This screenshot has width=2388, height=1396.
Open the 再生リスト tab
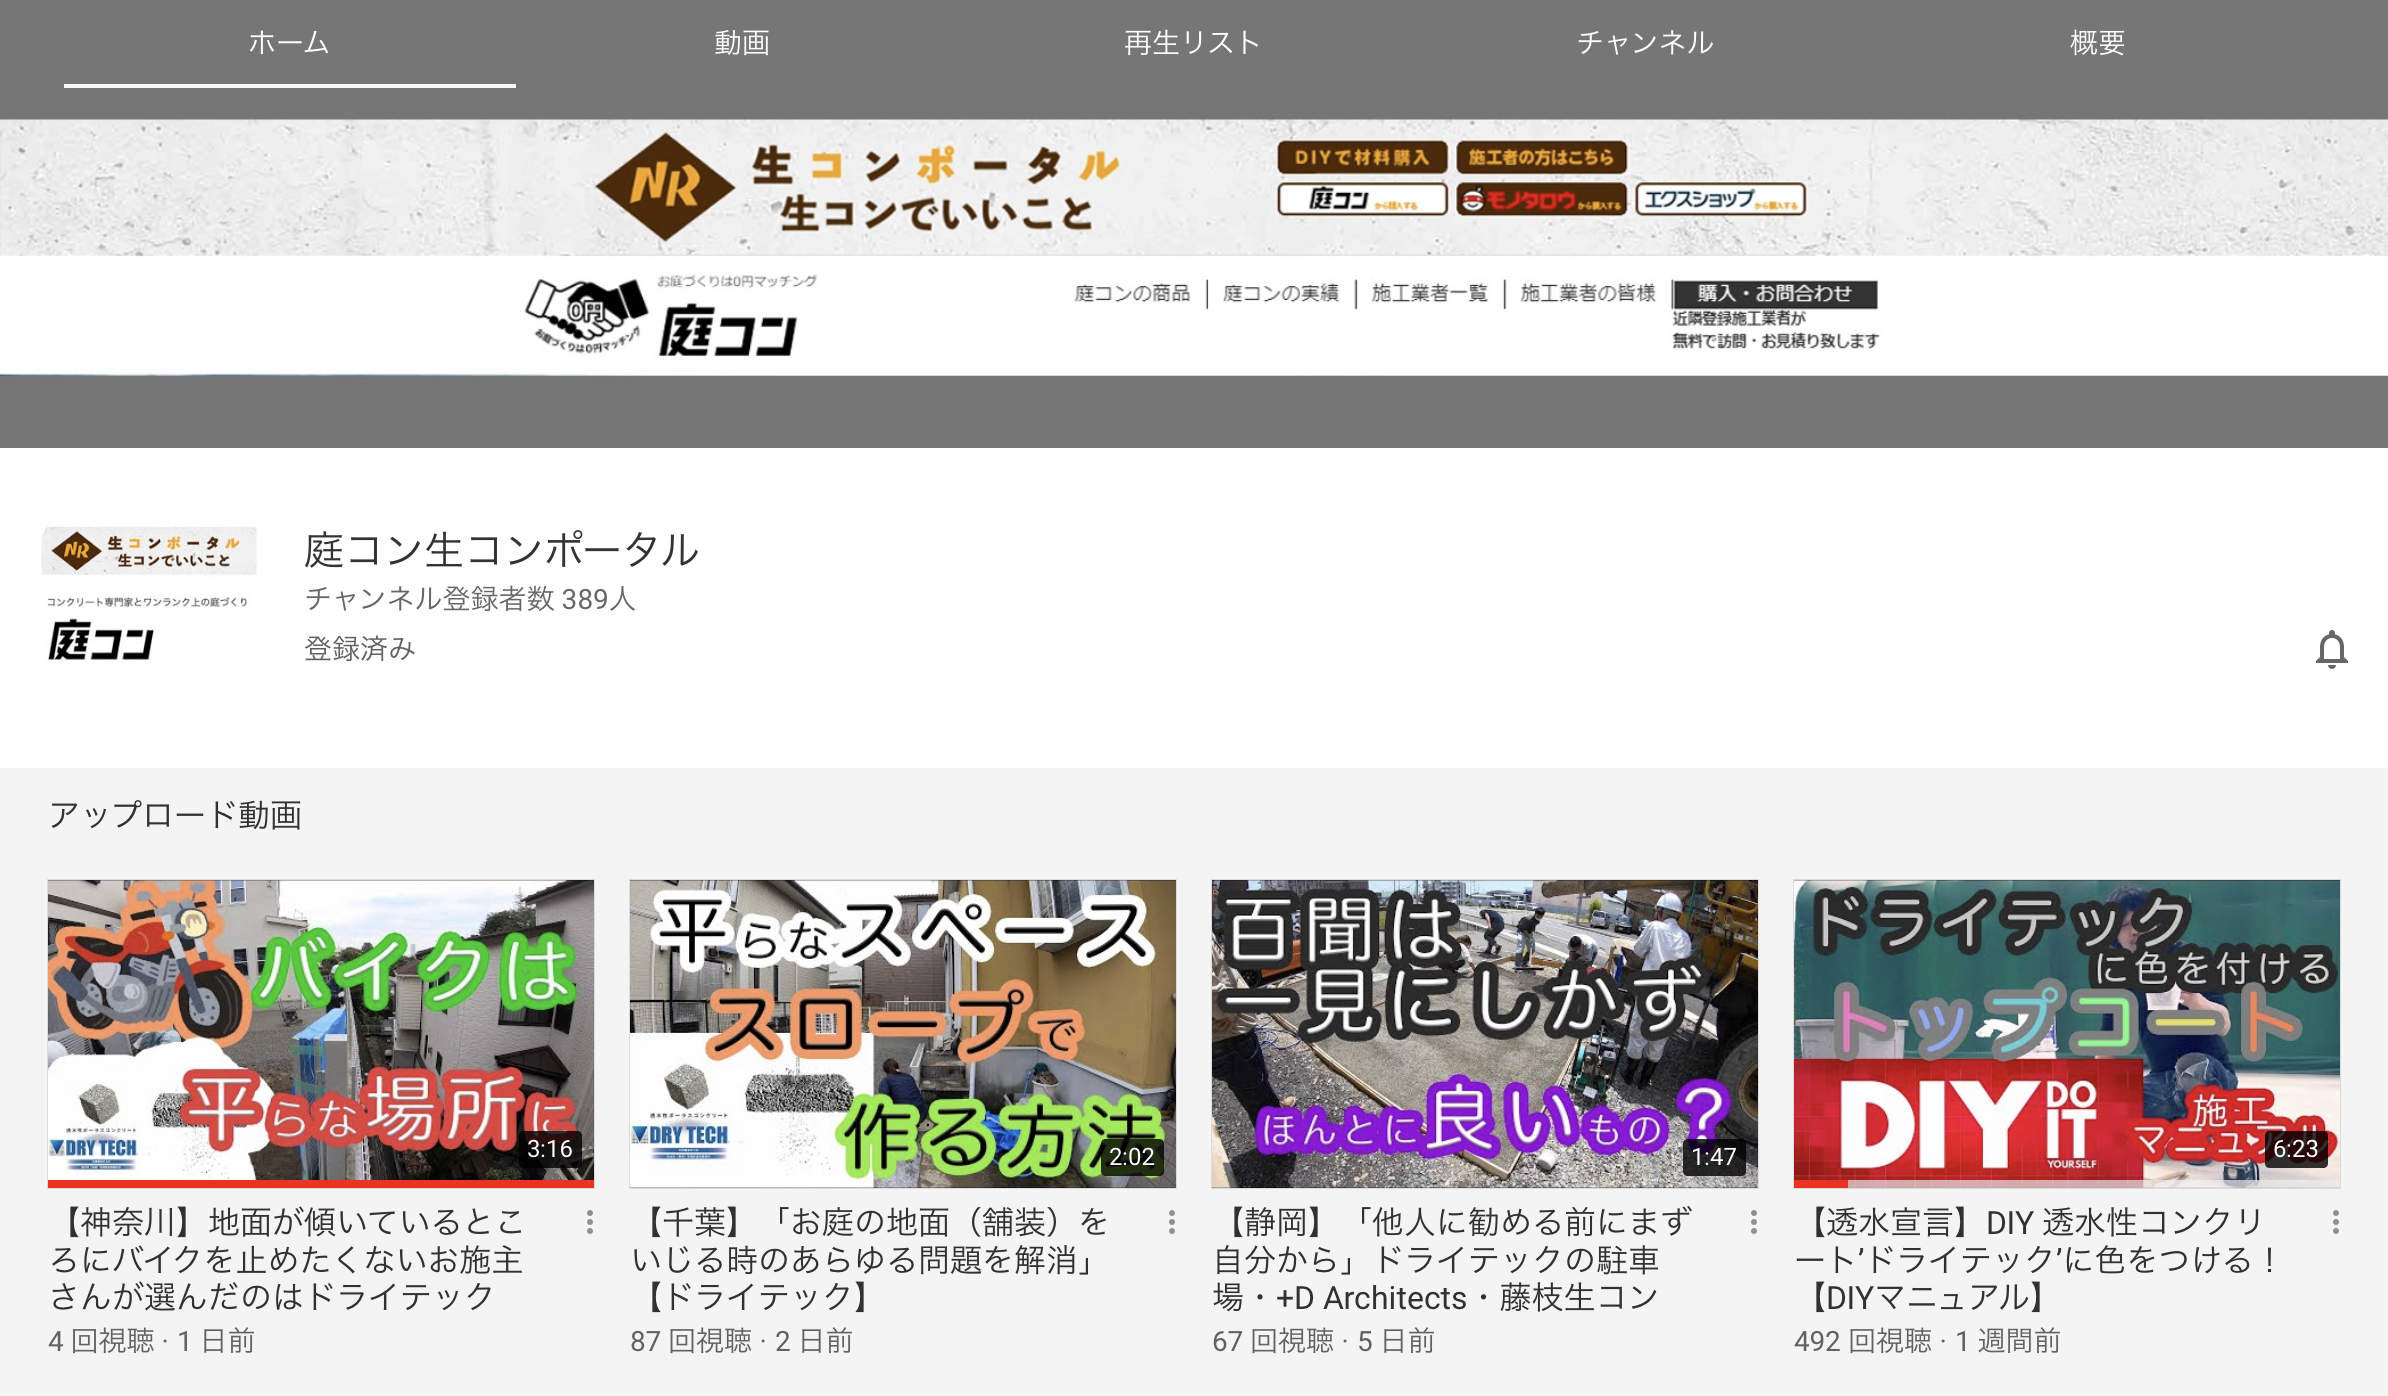[x=1193, y=43]
